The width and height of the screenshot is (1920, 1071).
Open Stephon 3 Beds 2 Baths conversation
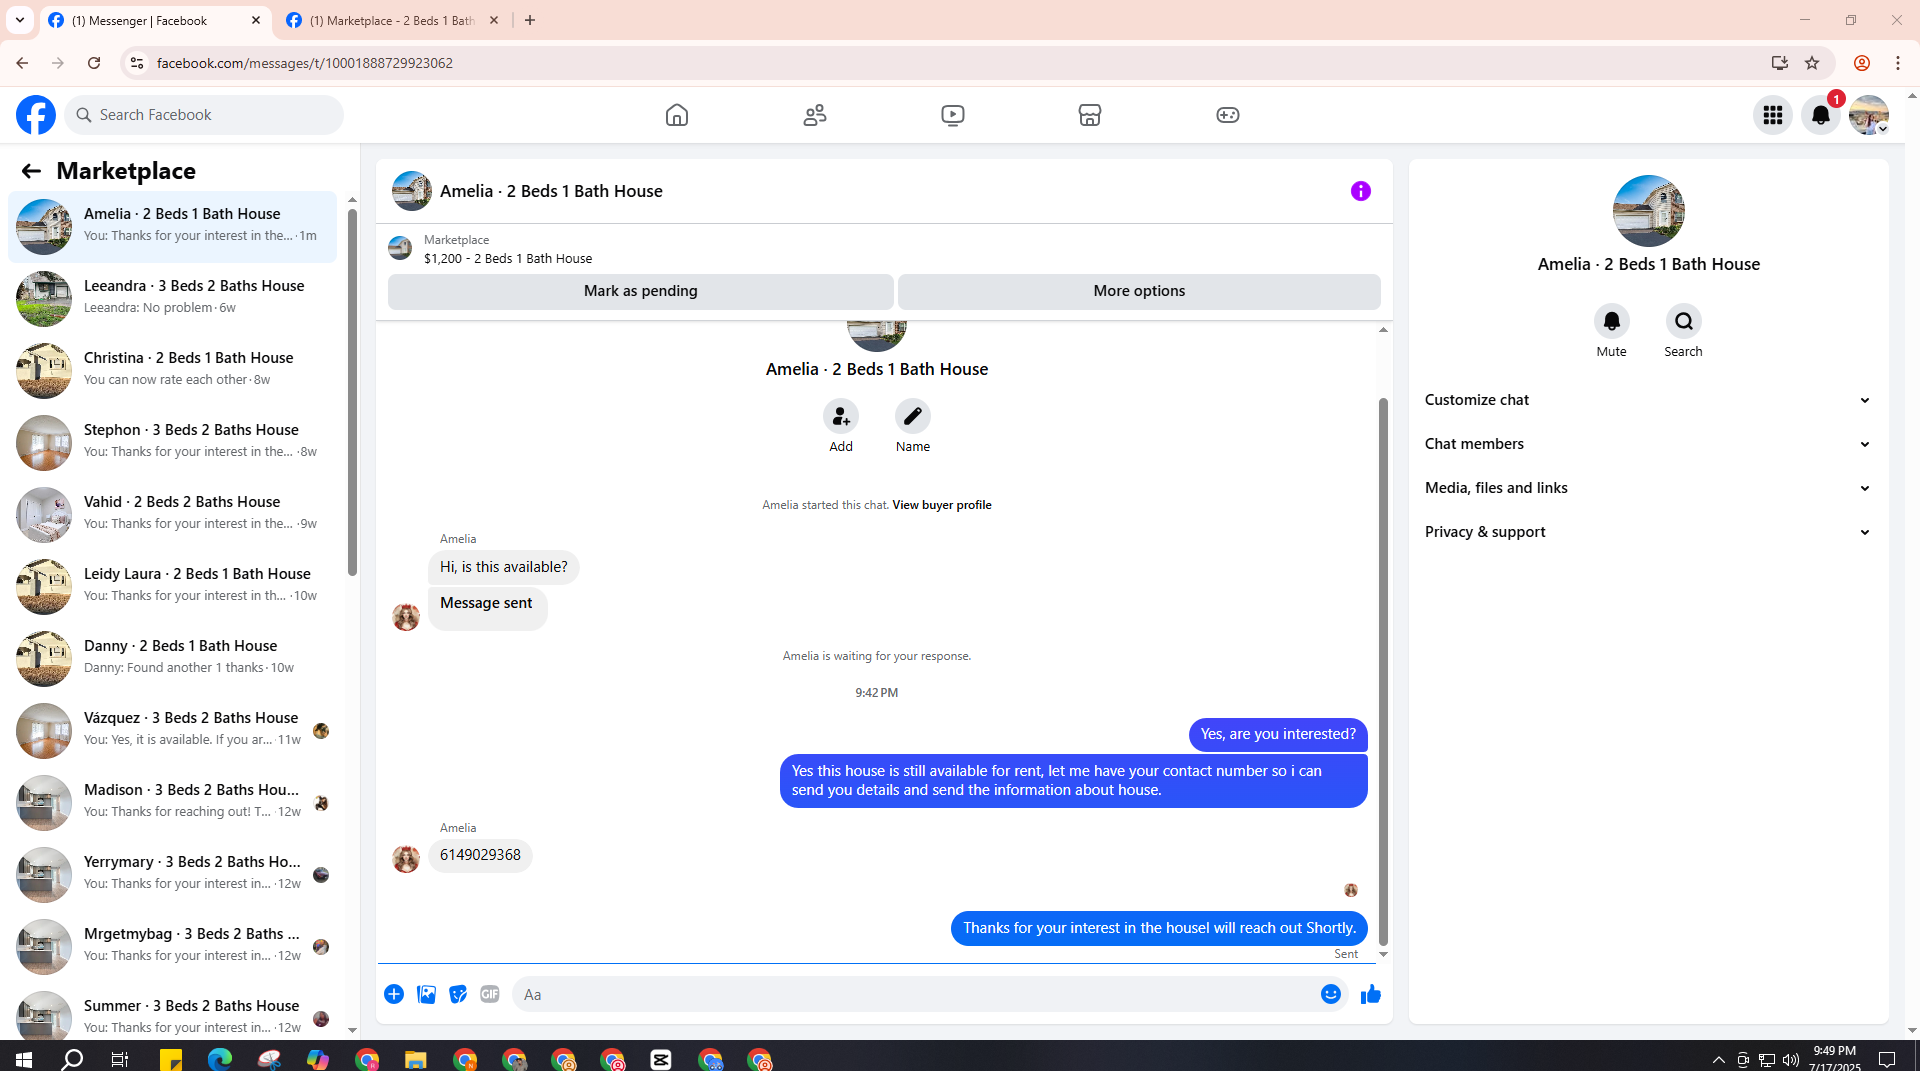tap(172, 443)
